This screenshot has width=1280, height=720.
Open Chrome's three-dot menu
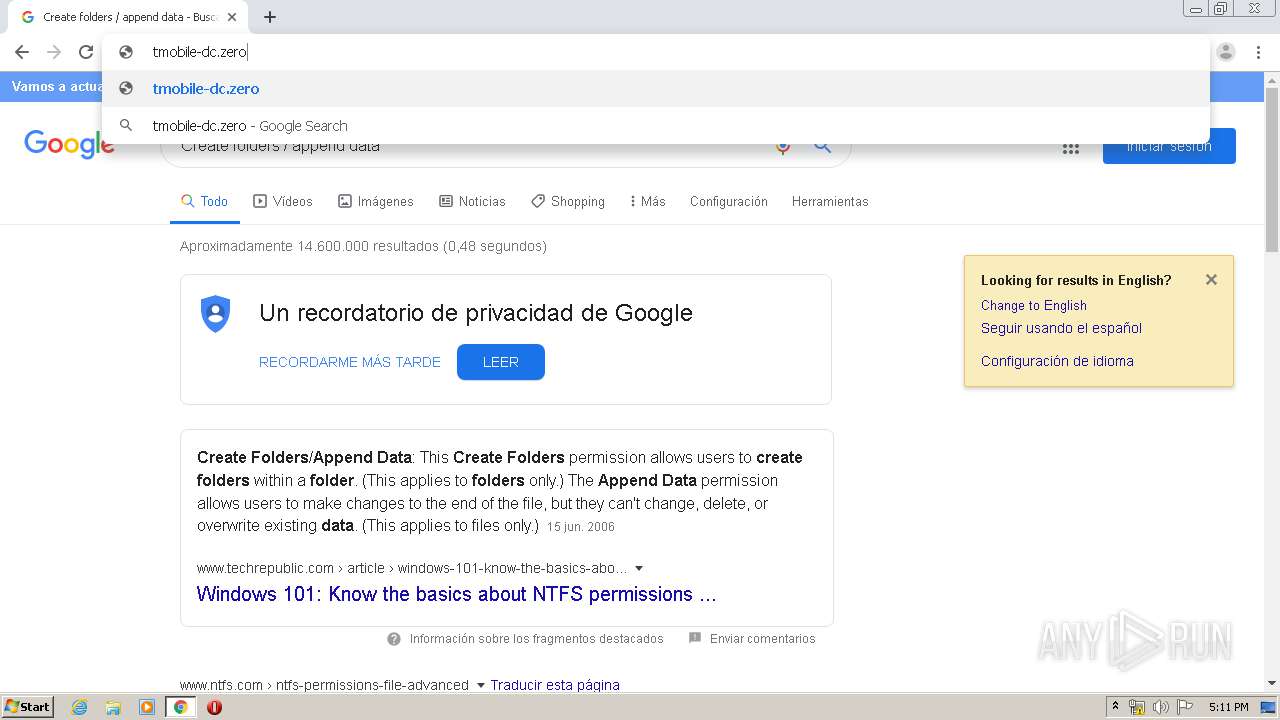tap(1258, 52)
